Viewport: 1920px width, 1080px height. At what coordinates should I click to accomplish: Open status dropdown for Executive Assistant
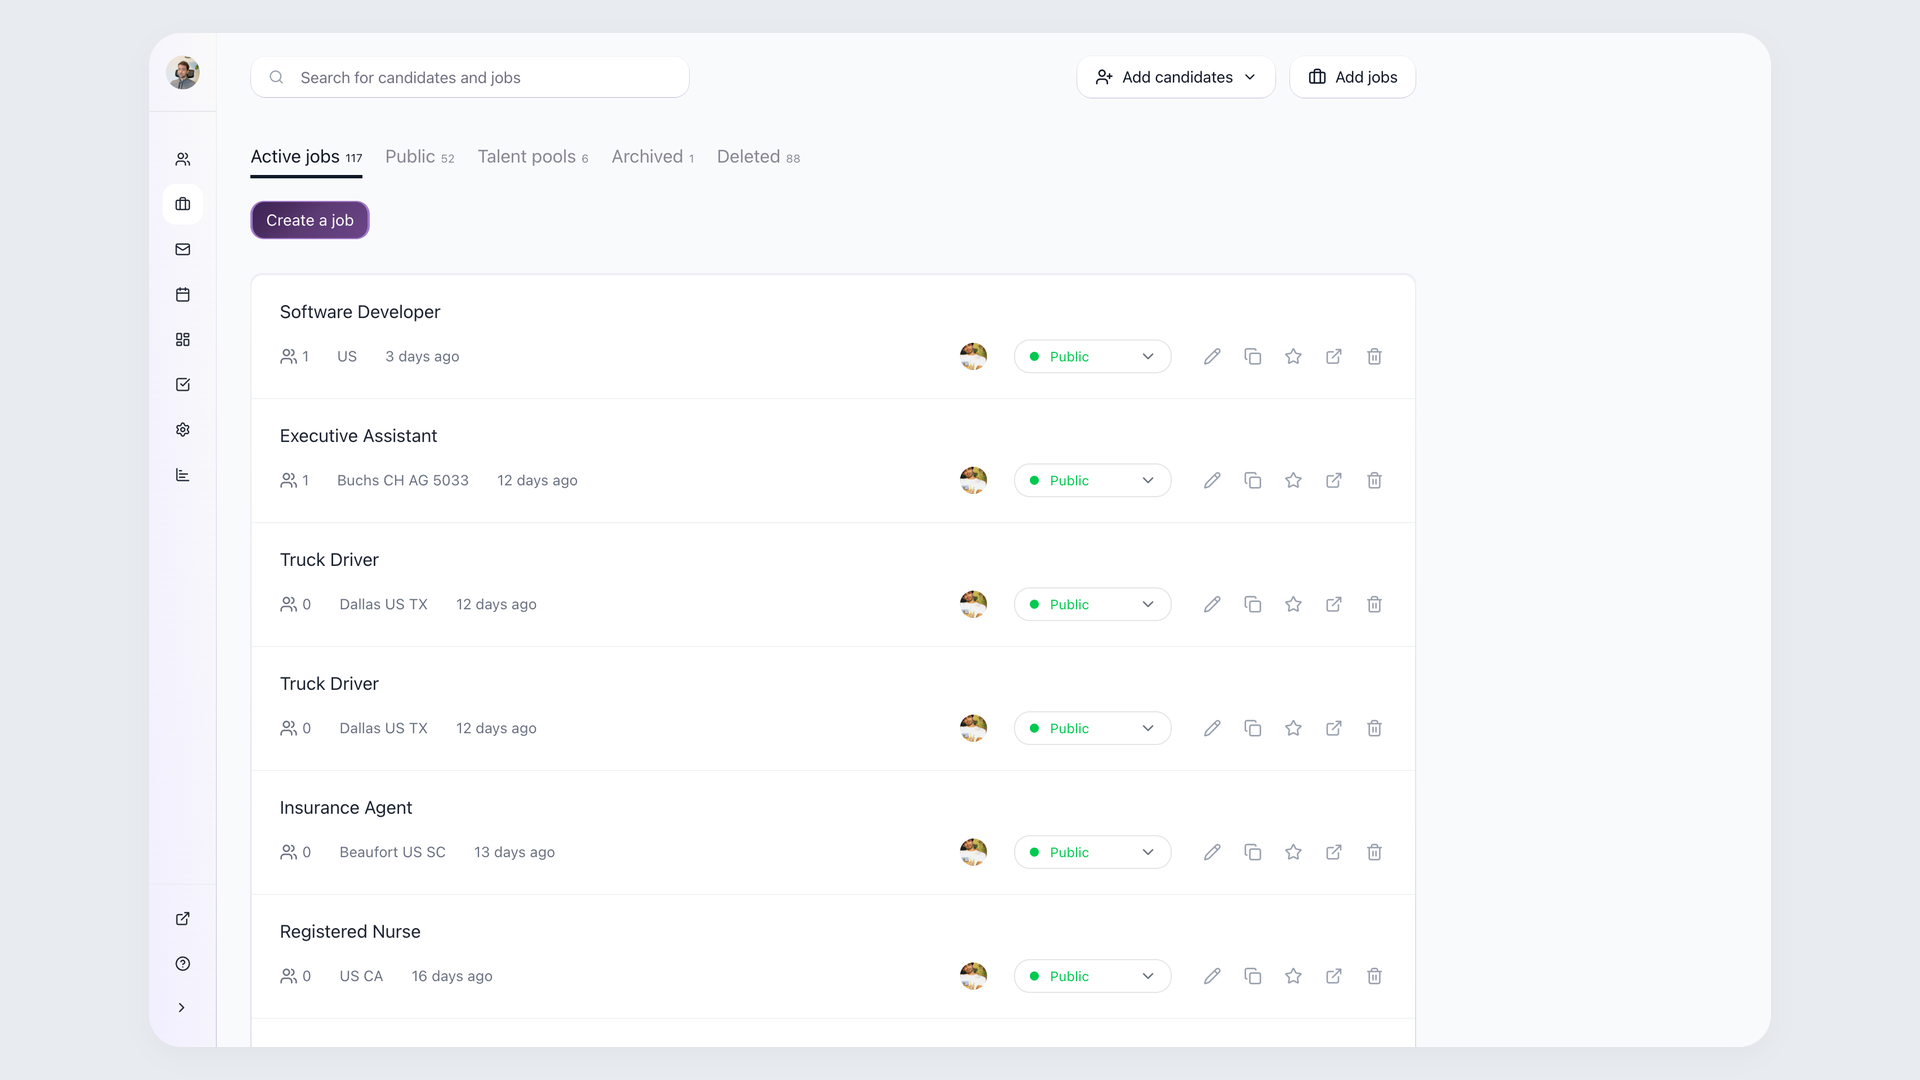point(1092,480)
